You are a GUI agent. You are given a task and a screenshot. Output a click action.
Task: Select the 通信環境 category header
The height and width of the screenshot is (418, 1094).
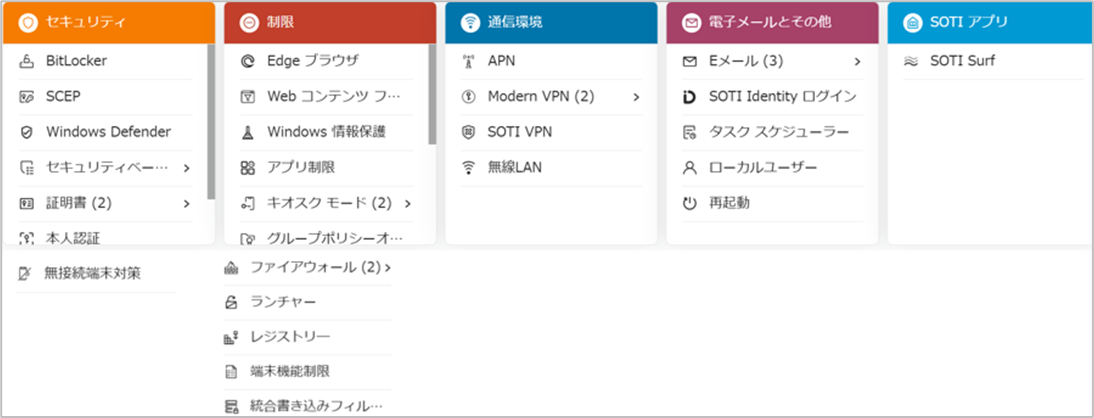click(x=551, y=22)
